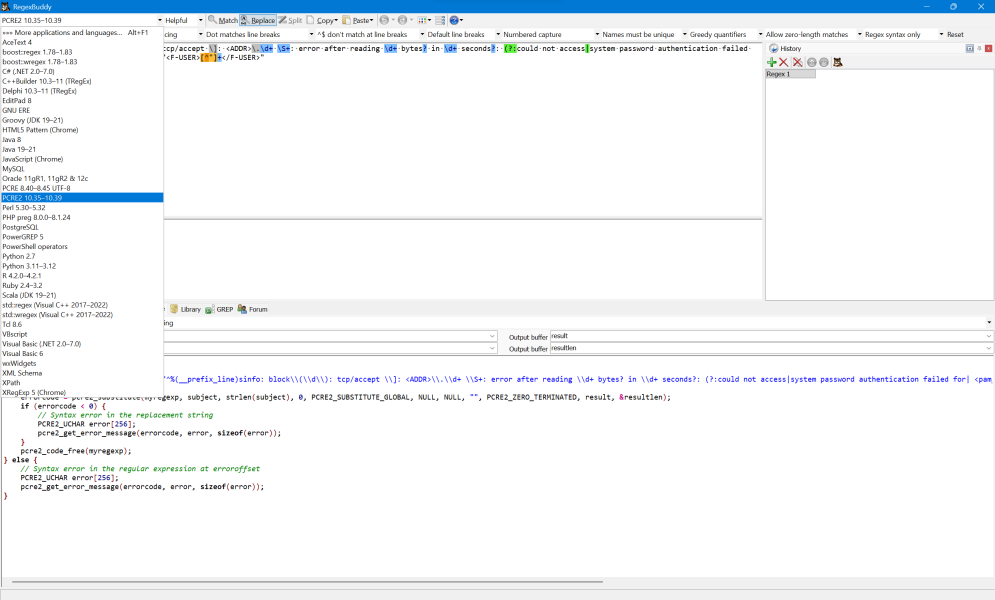Toggle Replace mode button
Image resolution: width=995 pixels, height=600 pixels.
point(258,20)
